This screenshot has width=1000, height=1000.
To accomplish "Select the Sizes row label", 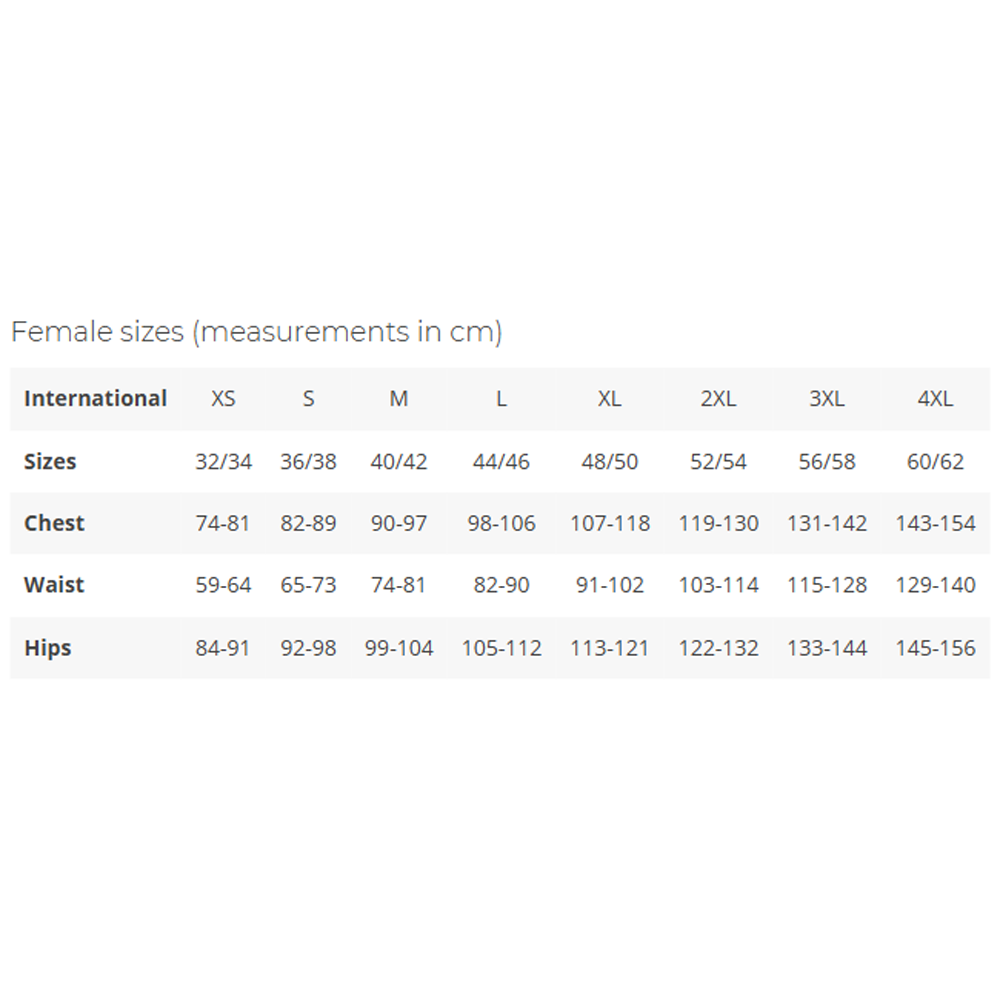I will (50, 462).
